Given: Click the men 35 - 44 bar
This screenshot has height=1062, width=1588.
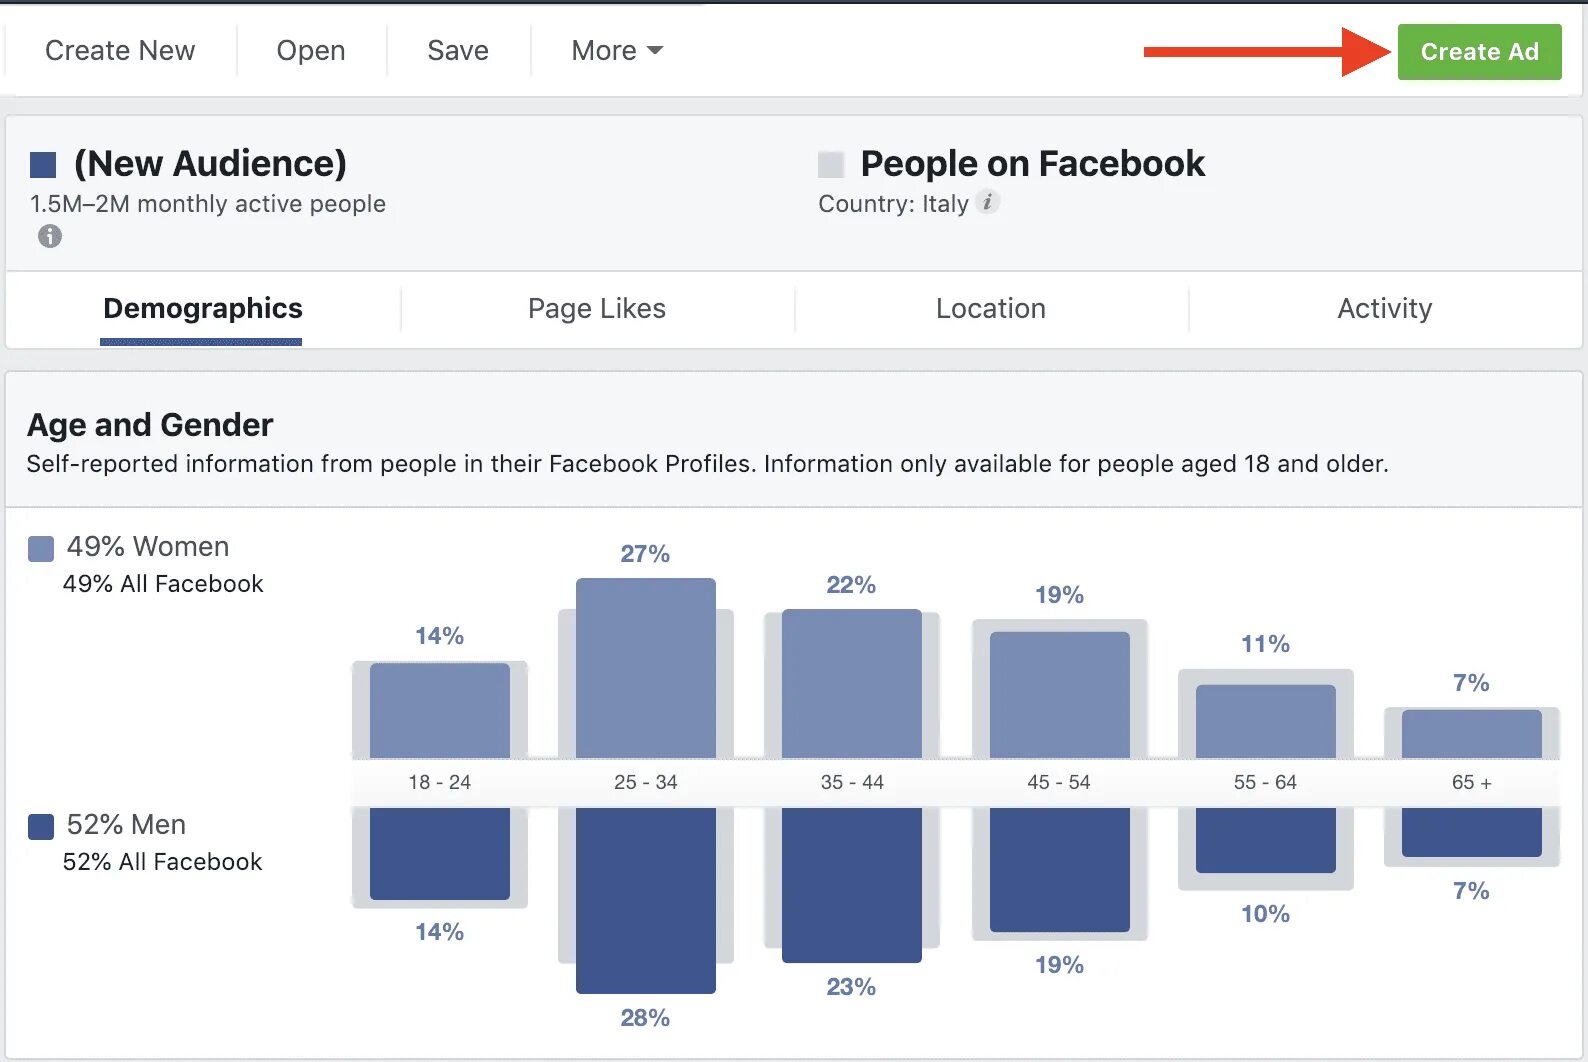Looking at the screenshot, I should point(852,884).
